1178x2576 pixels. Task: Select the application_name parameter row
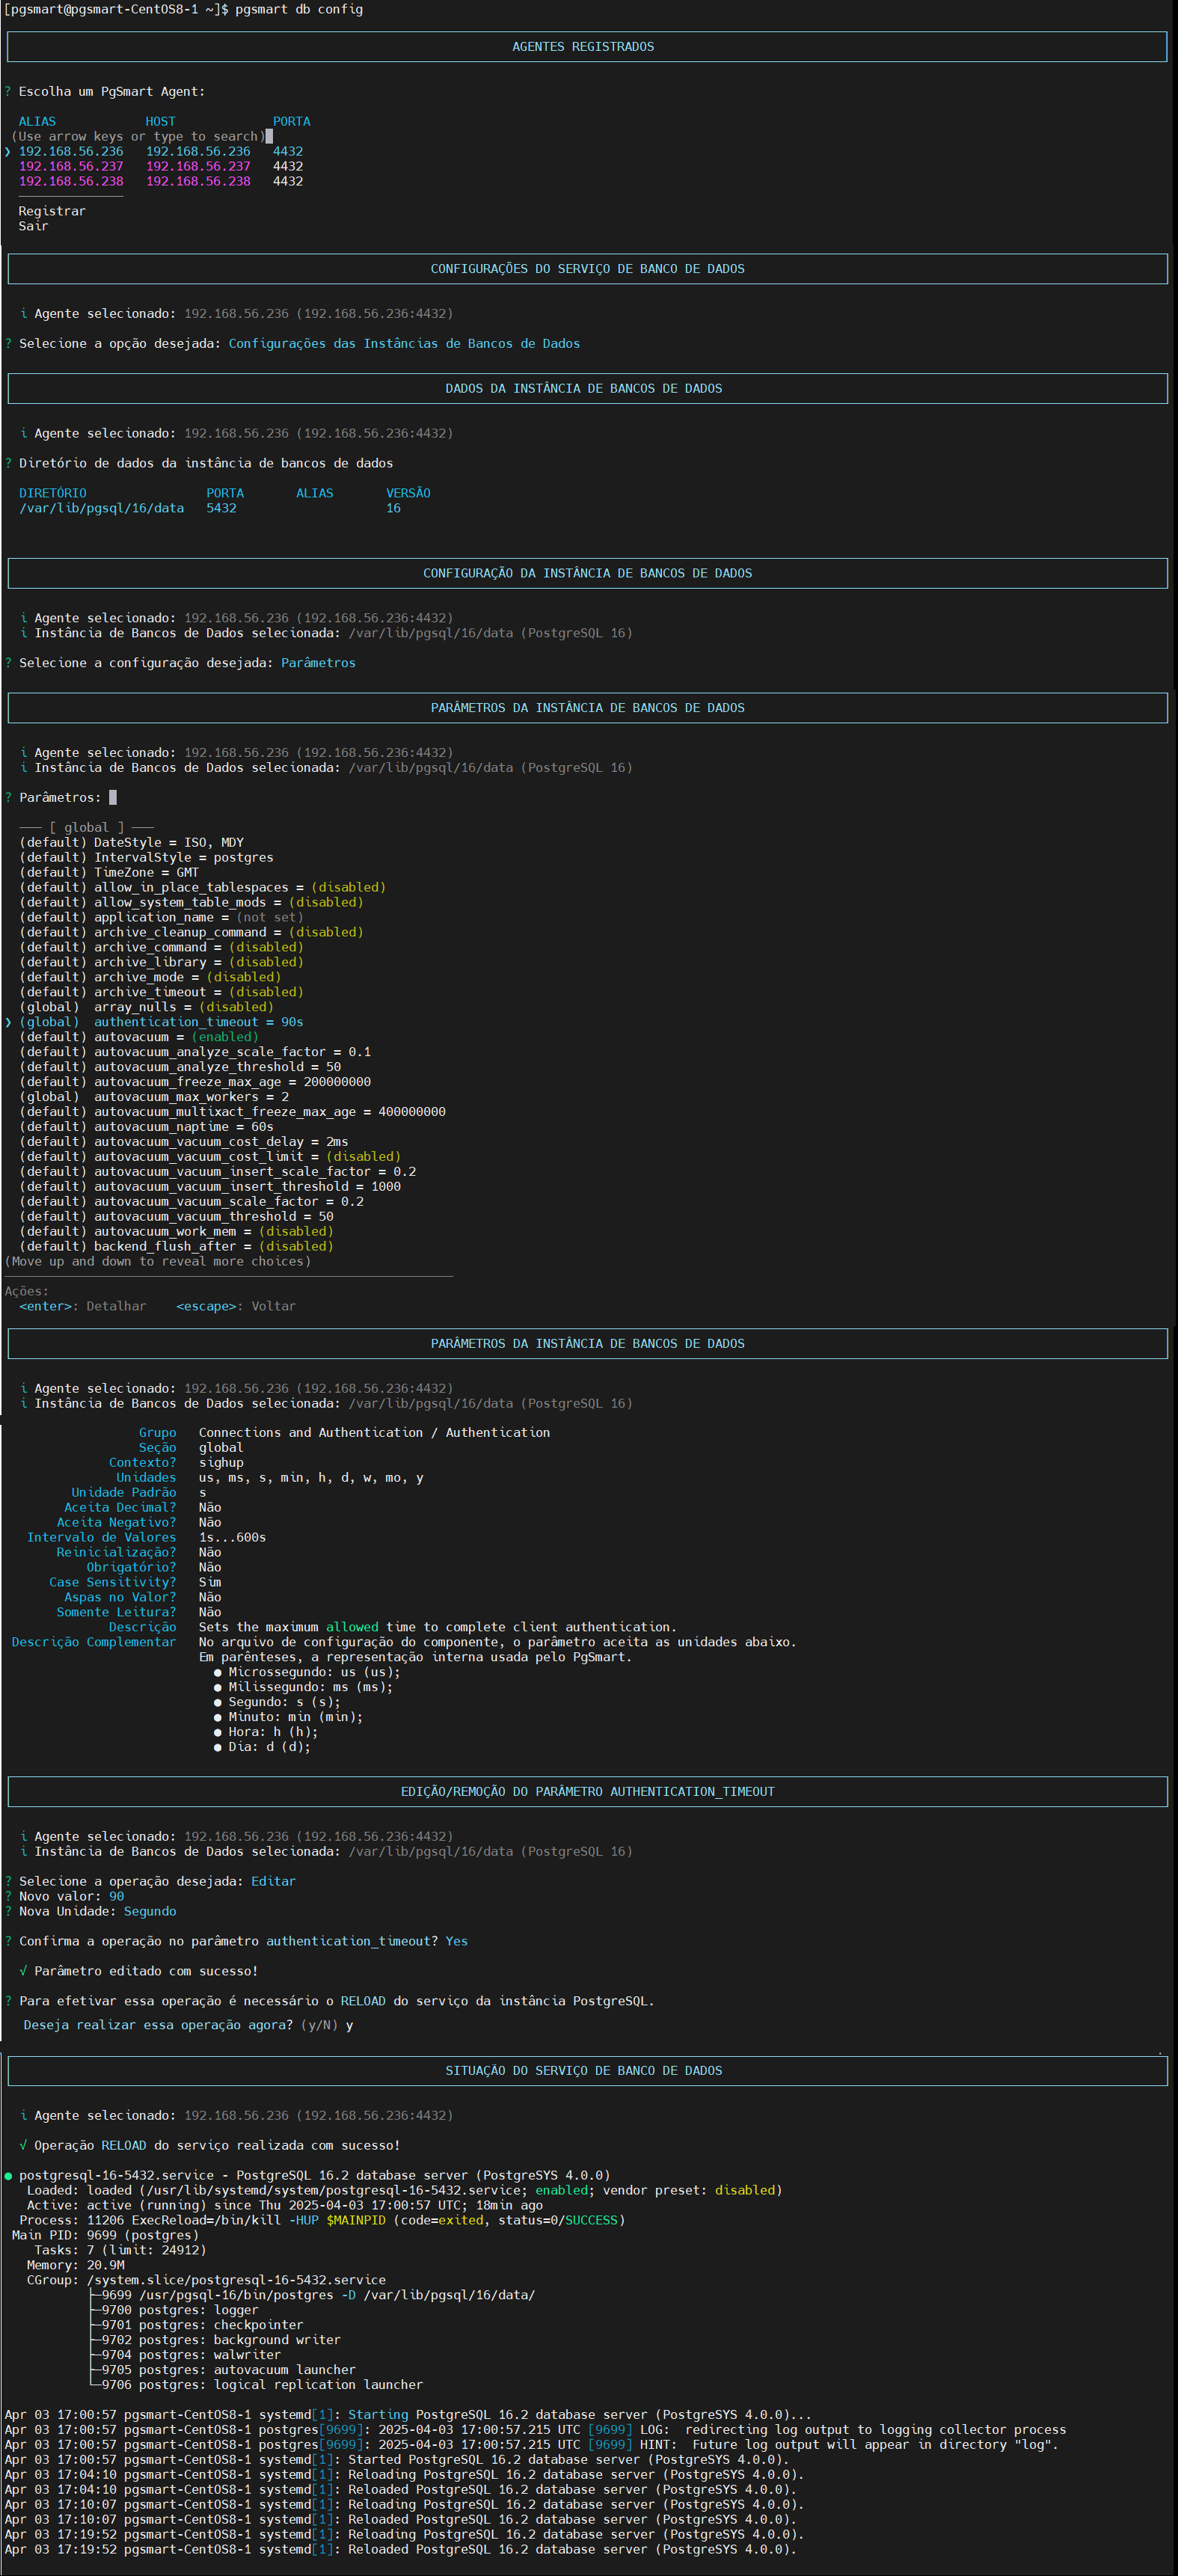click(x=161, y=917)
